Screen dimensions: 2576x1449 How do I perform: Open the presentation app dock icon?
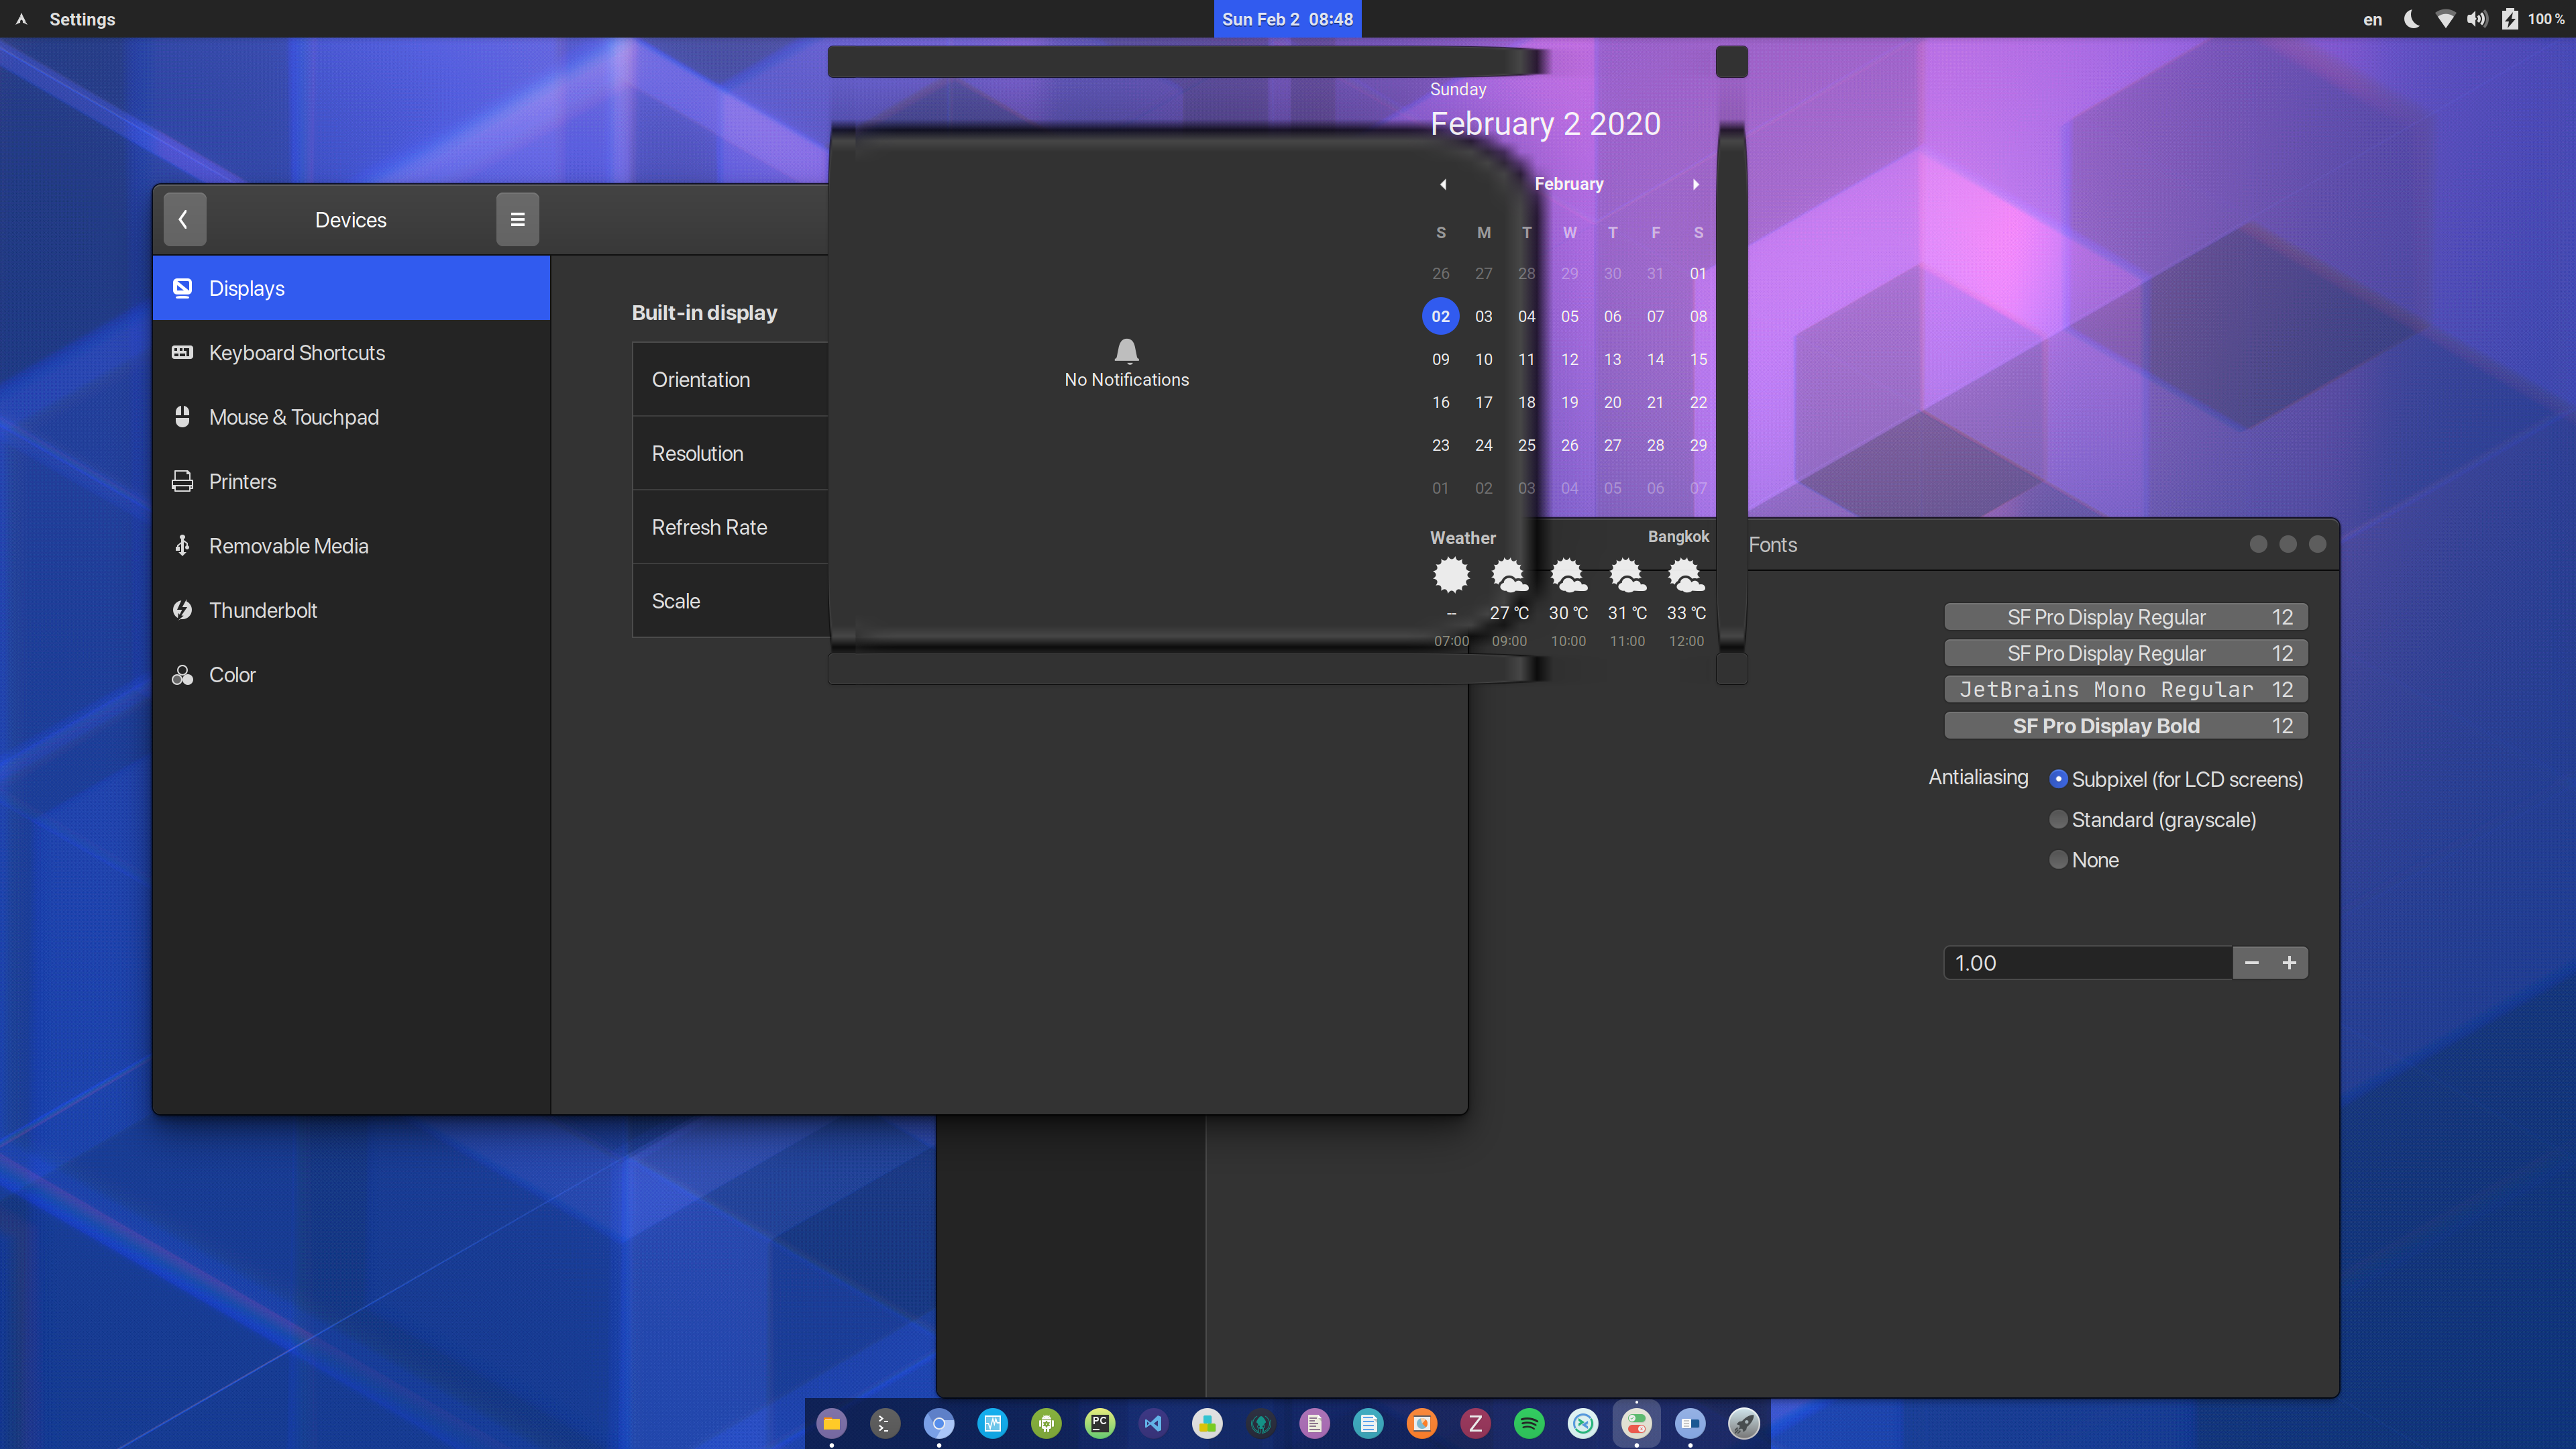pos(1422,1422)
